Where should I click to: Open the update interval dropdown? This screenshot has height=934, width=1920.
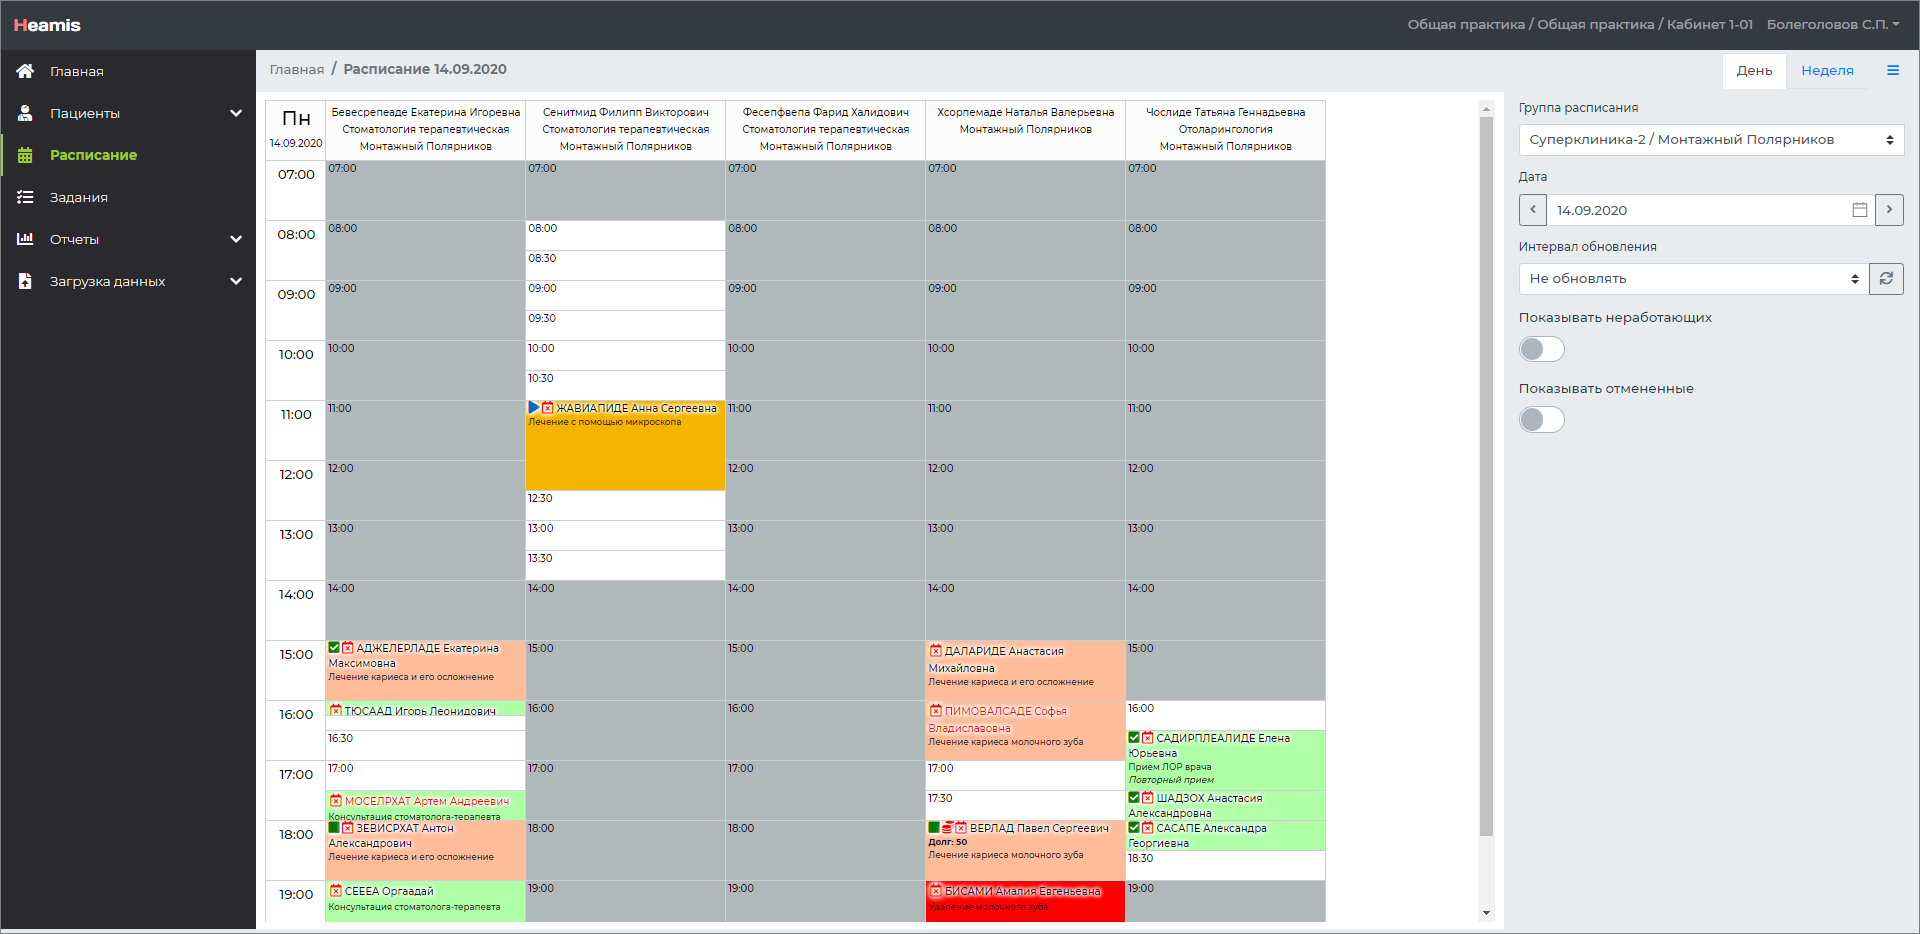(1693, 279)
